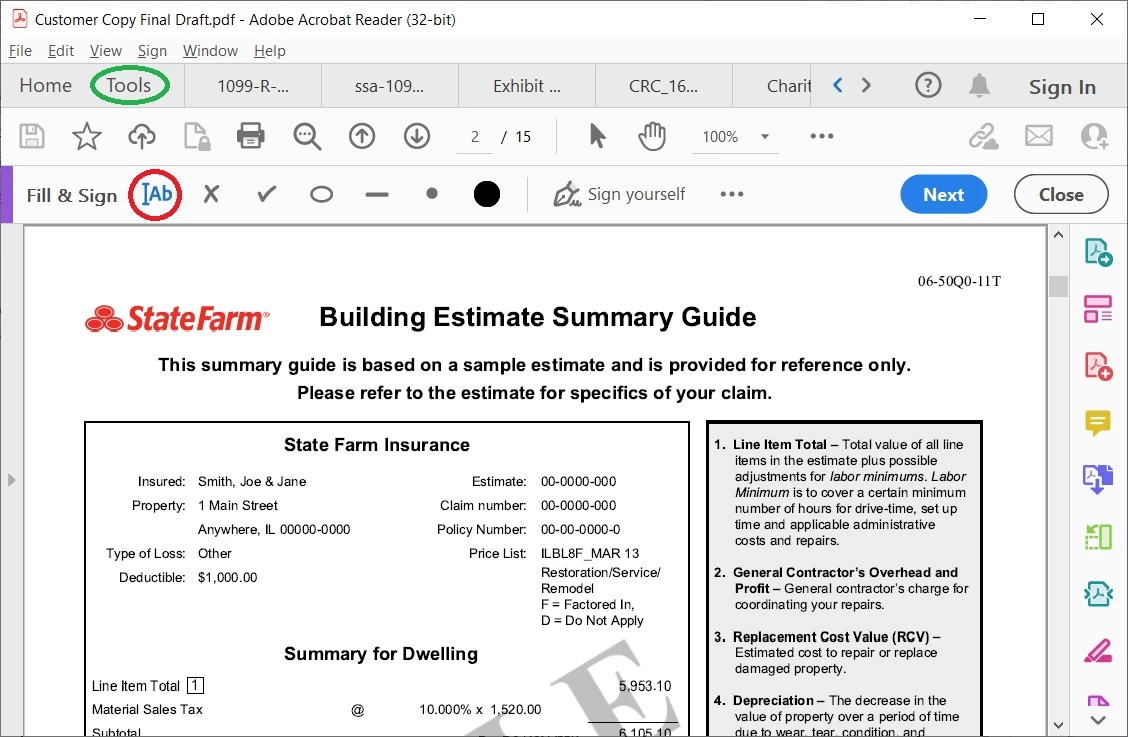
Task: Send file by email envelope icon
Action: 1039,136
